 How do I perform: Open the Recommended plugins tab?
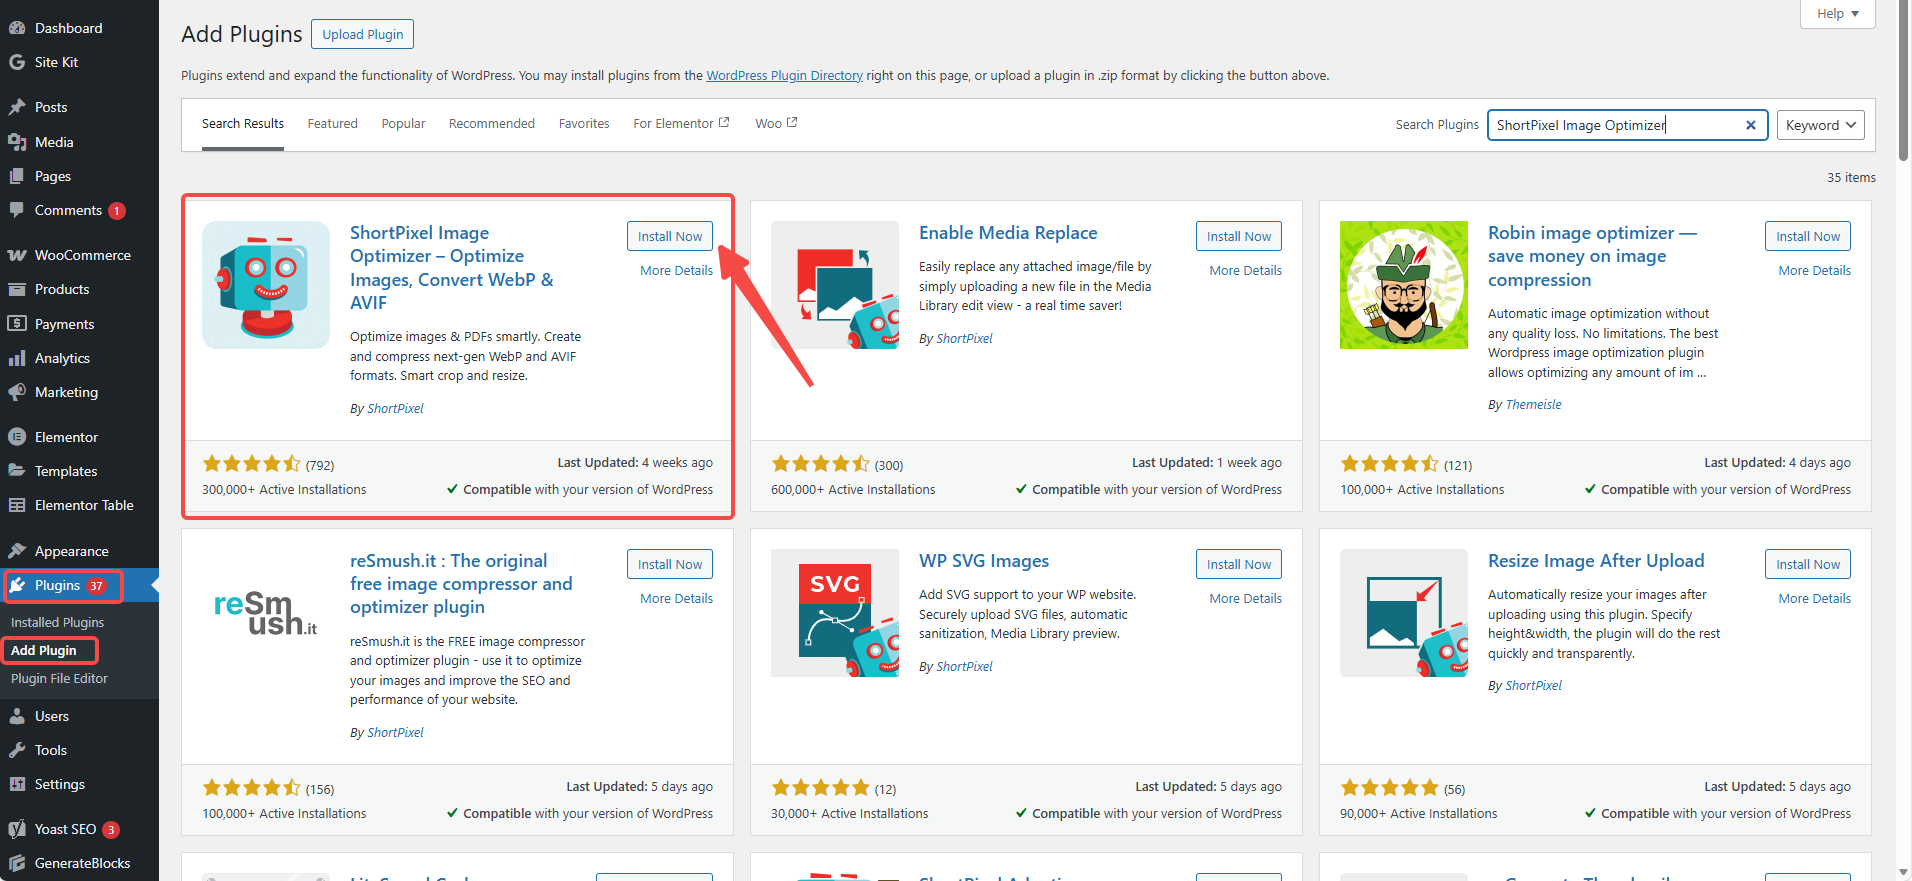point(492,124)
